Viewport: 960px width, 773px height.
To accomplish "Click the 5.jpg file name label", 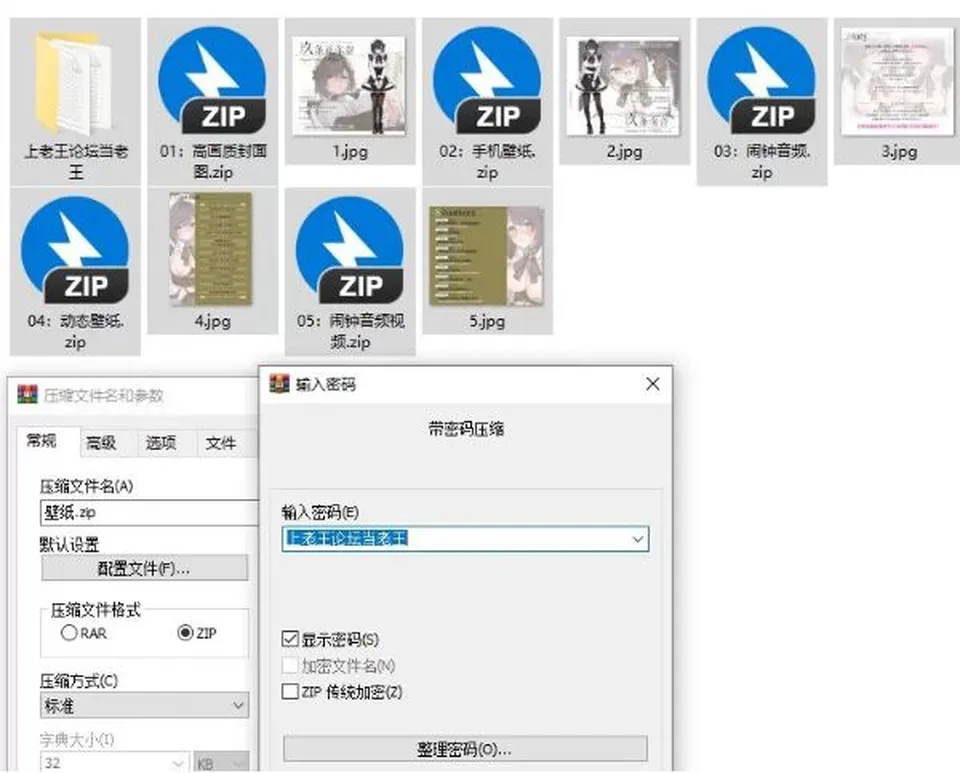I will click(x=487, y=321).
